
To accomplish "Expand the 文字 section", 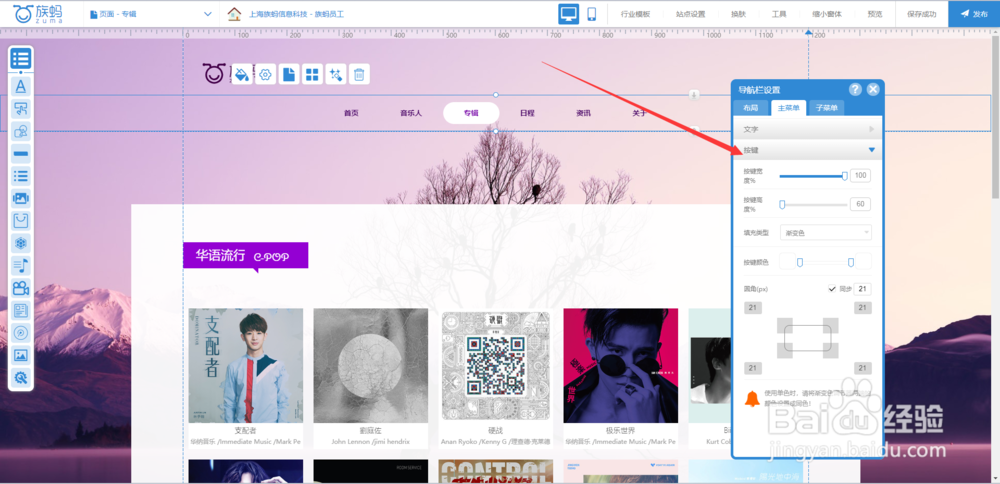I will click(807, 129).
